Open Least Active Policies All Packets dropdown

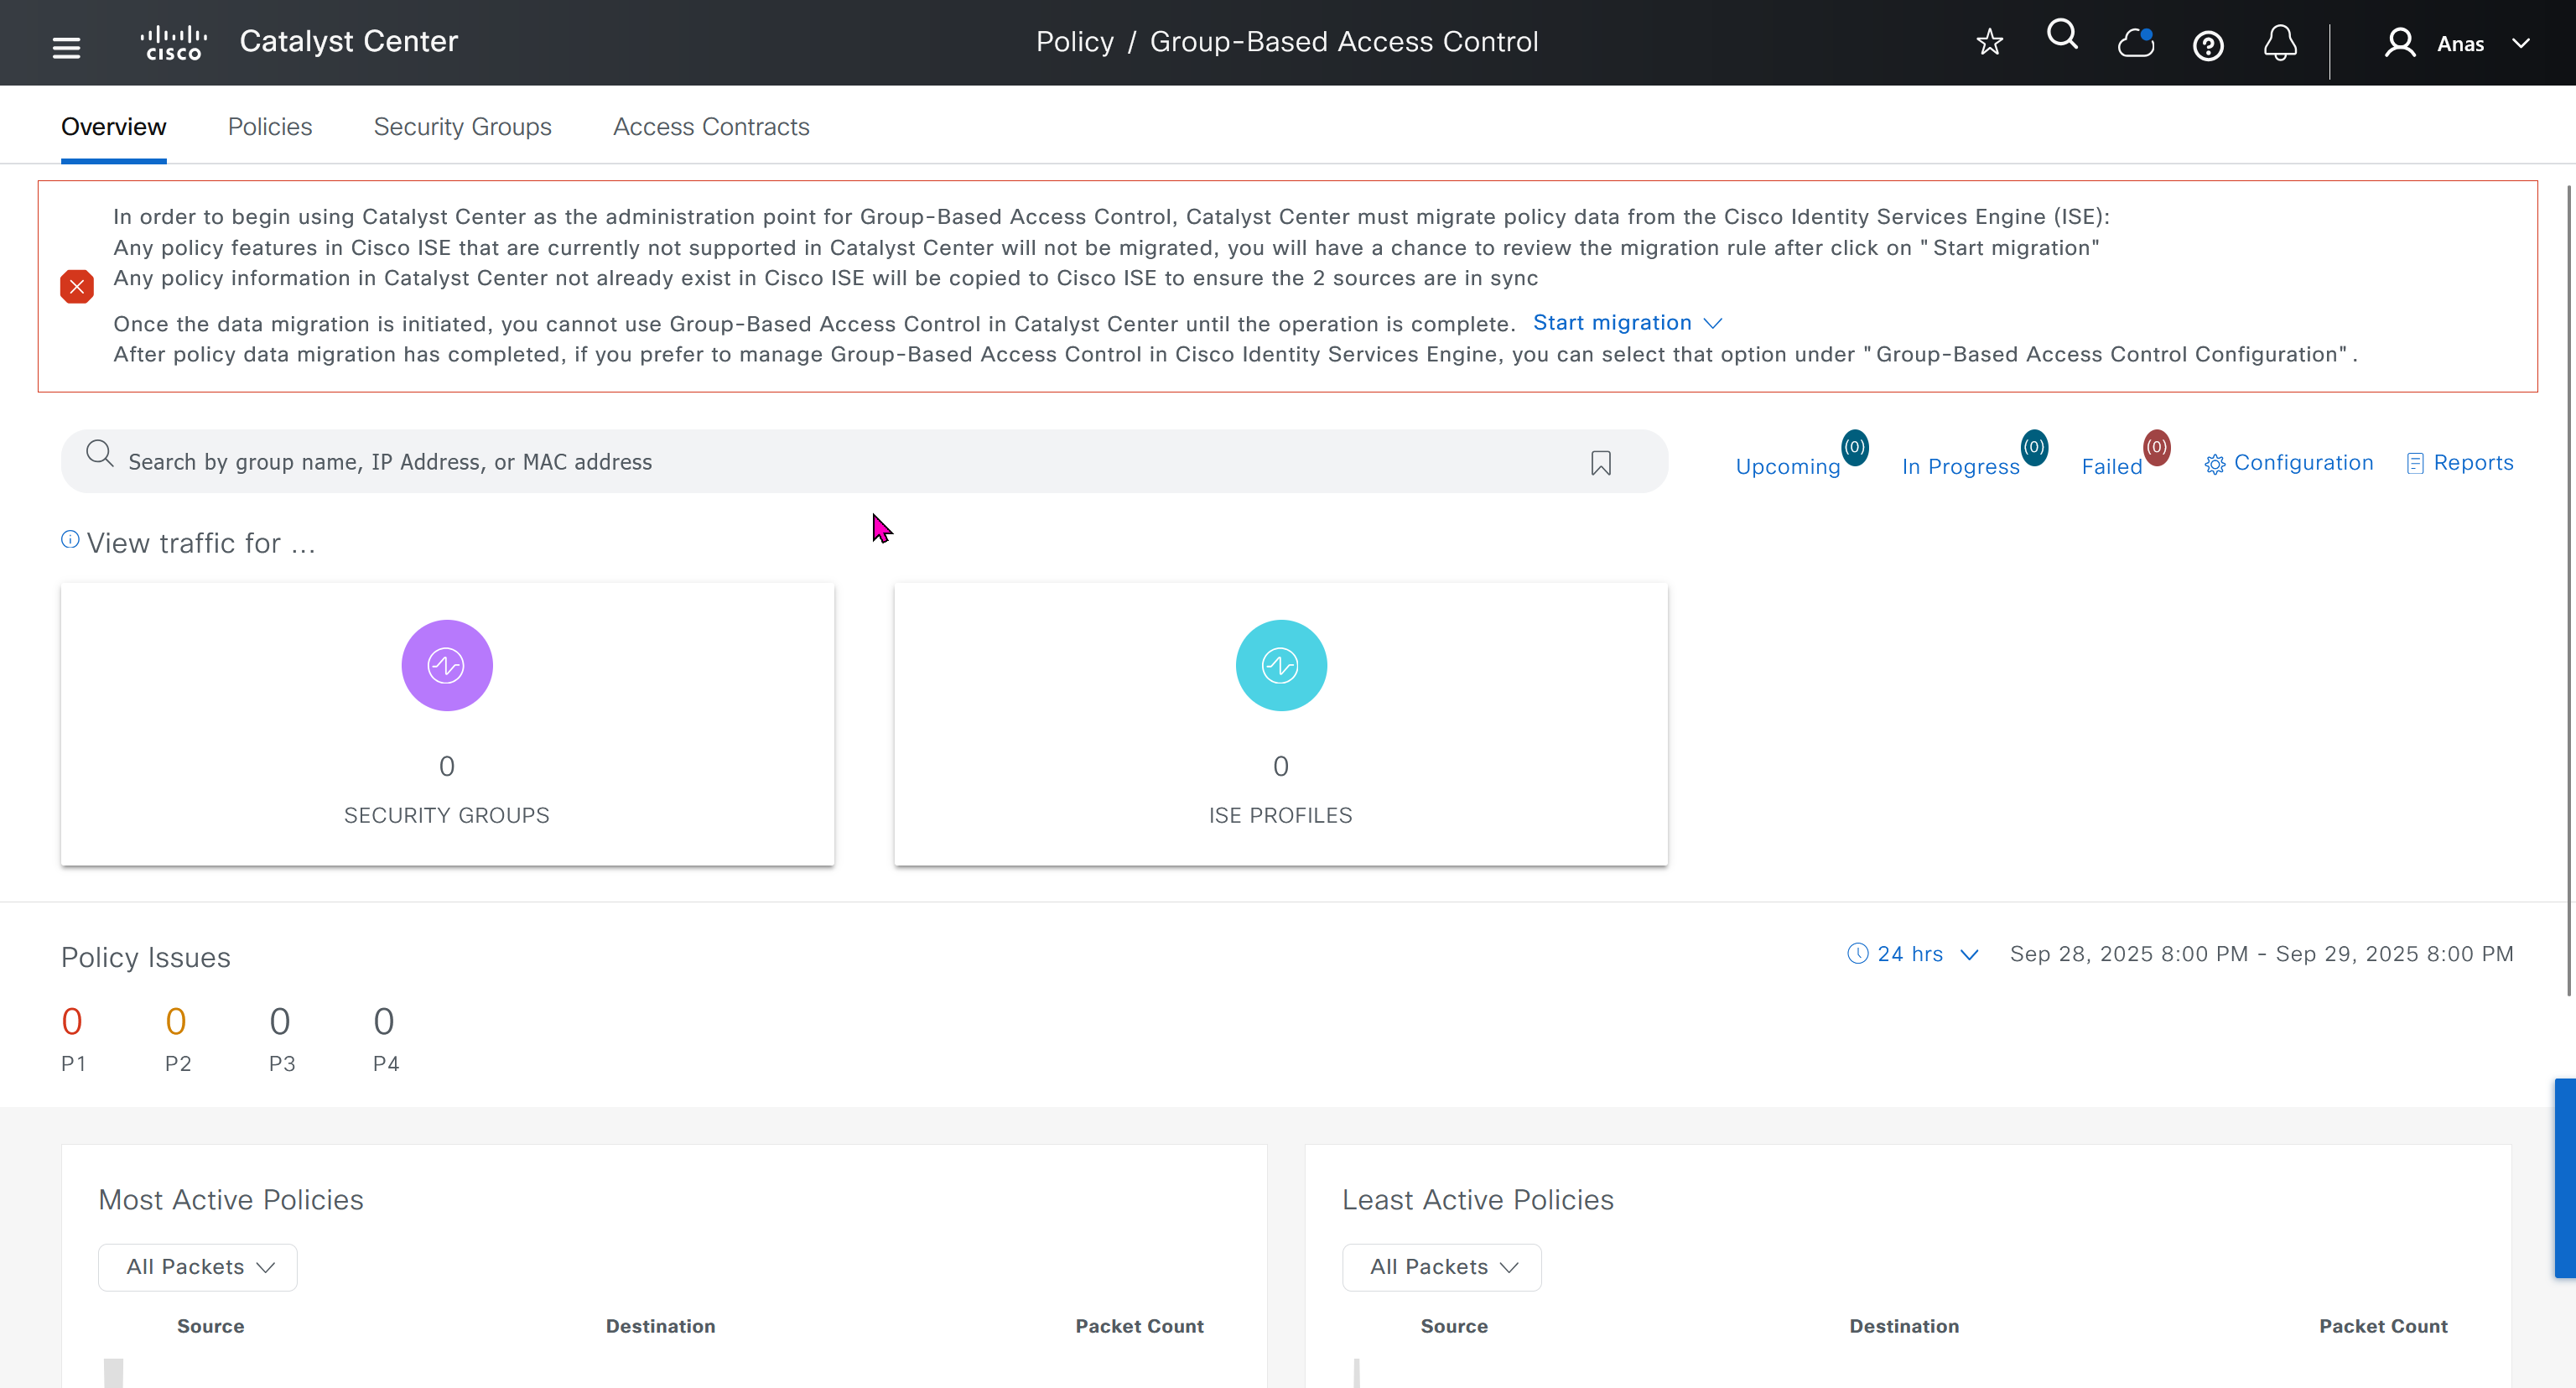(1441, 1267)
